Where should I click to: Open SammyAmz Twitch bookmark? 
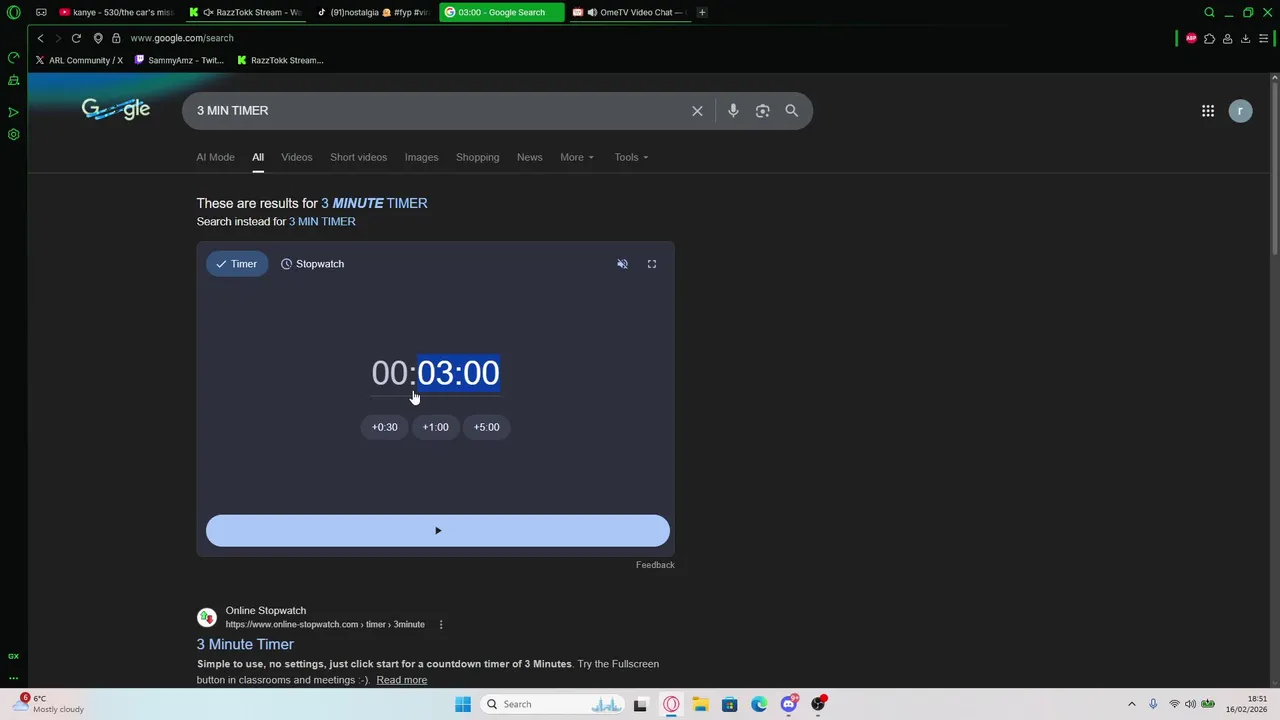[179, 60]
